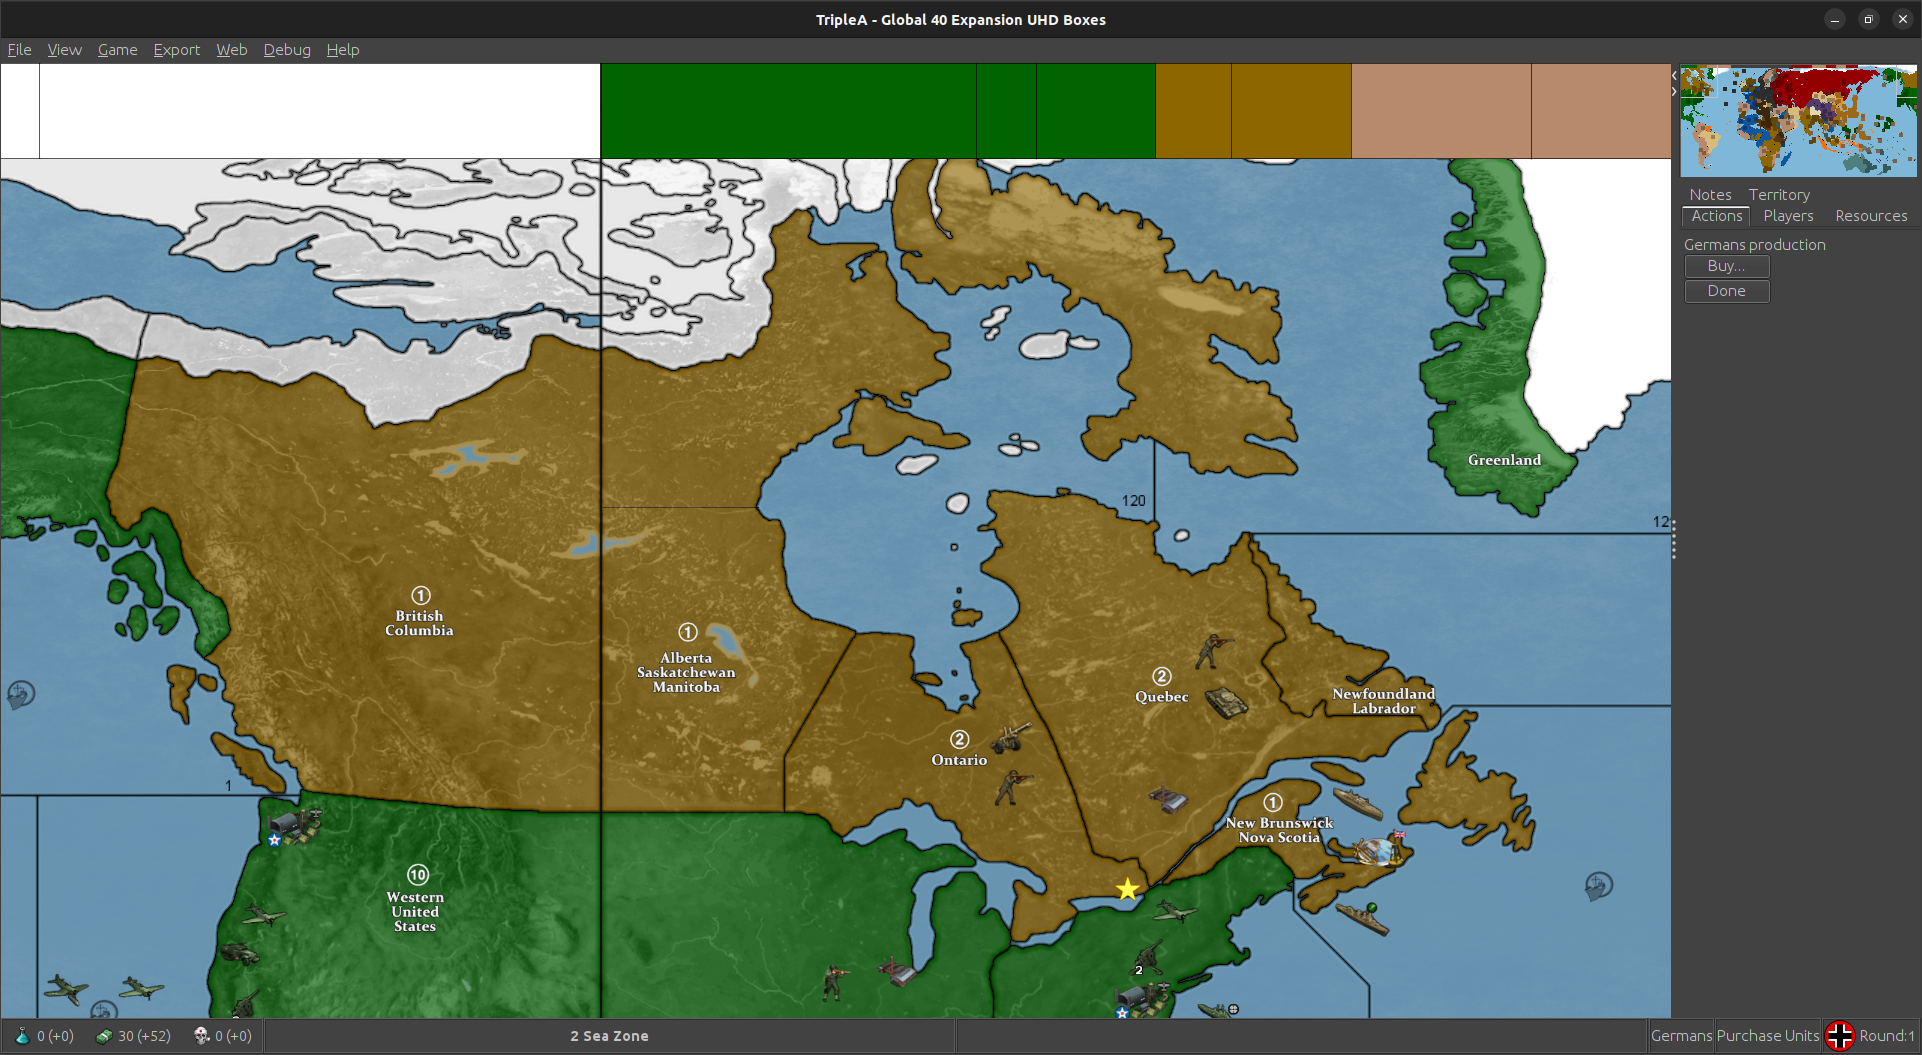Click the convoy marker in the Atlantic
Image resolution: width=1922 pixels, height=1055 pixels.
(x=1599, y=885)
